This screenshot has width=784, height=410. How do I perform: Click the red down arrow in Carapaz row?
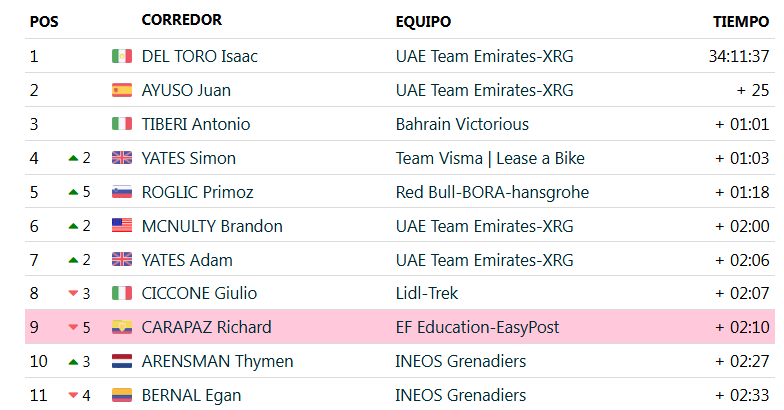coord(74,328)
